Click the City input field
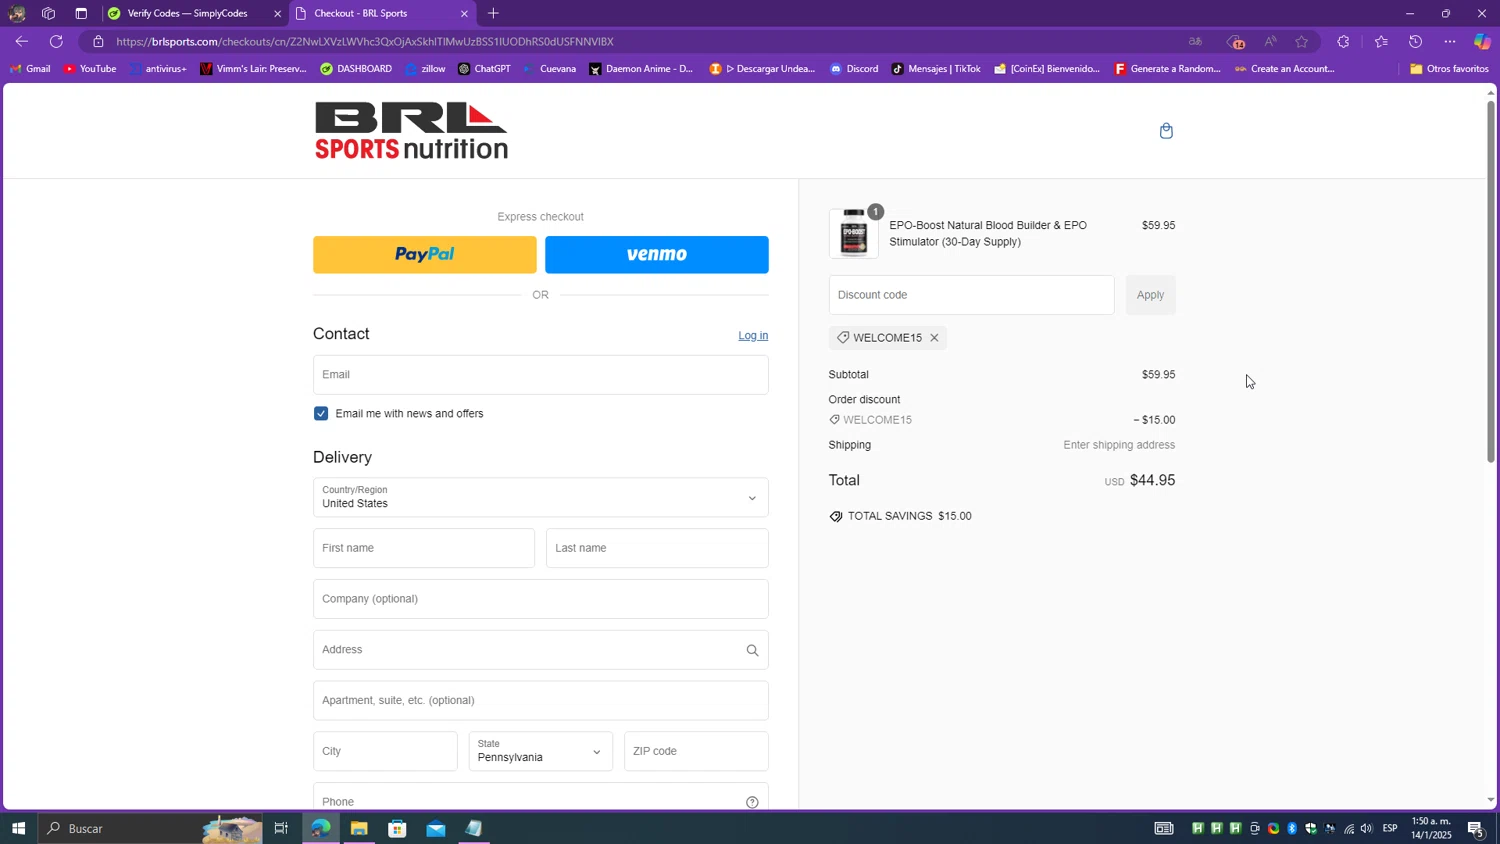 (385, 751)
